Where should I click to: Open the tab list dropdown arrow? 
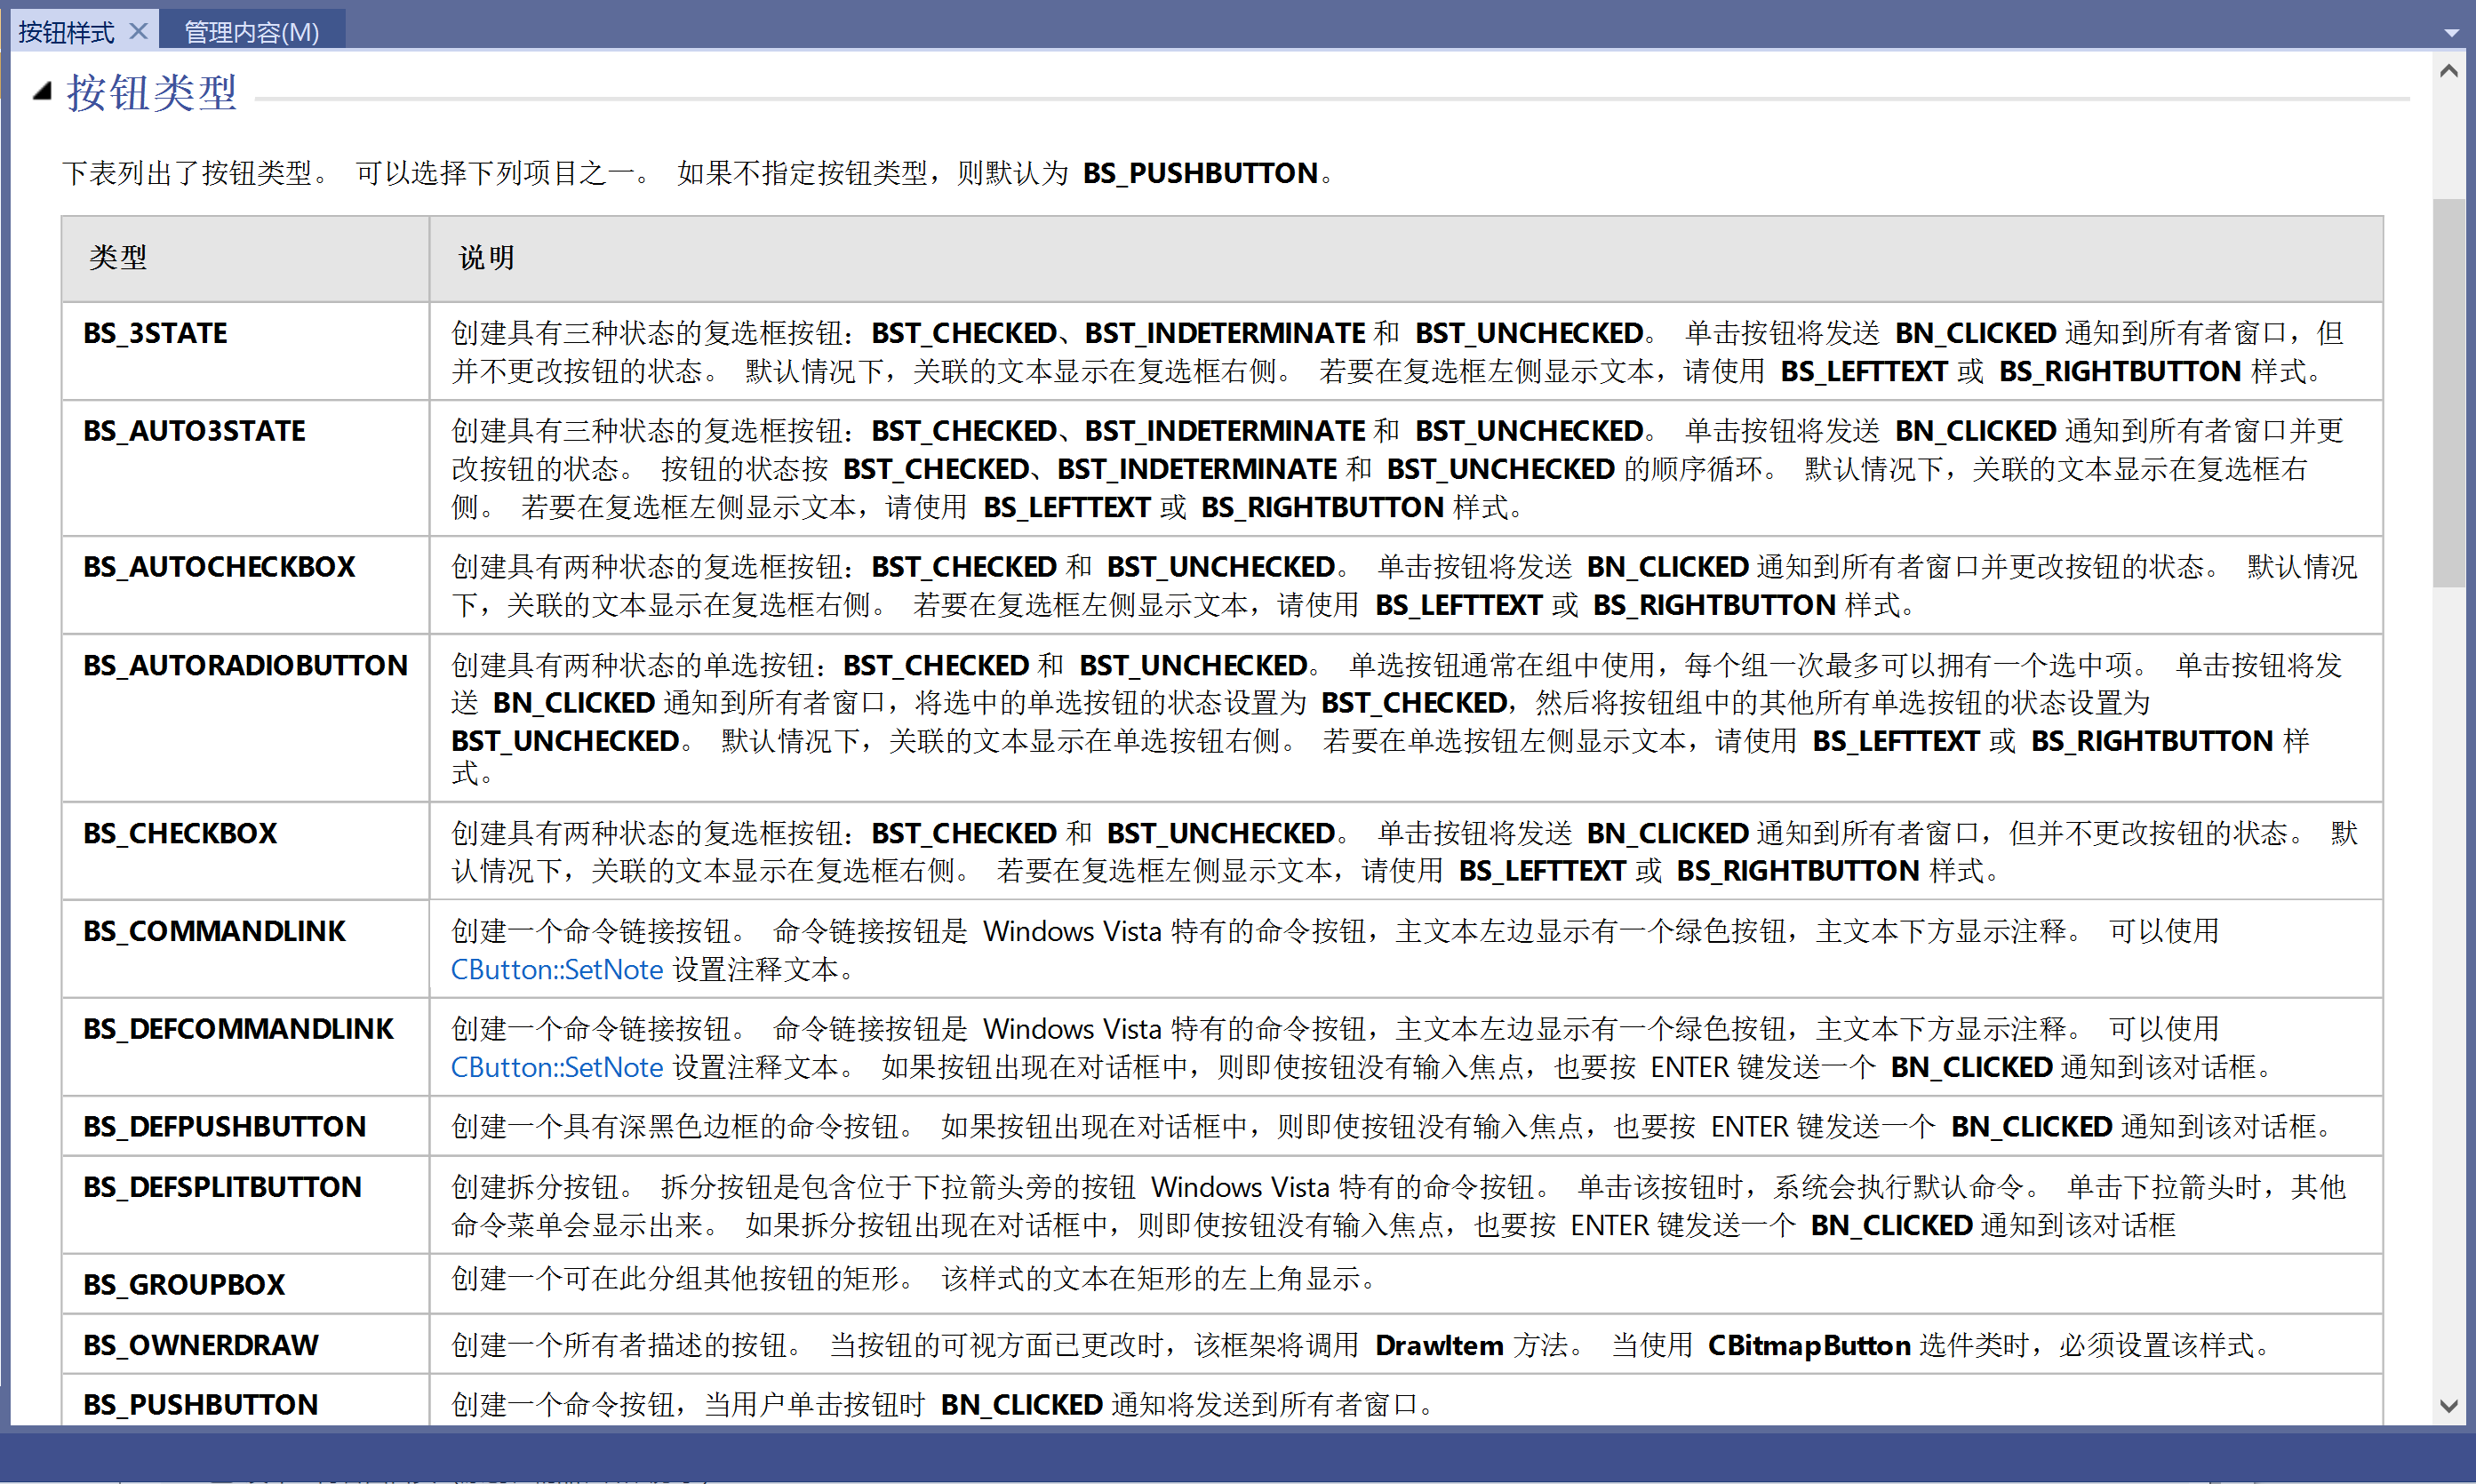point(2450,32)
